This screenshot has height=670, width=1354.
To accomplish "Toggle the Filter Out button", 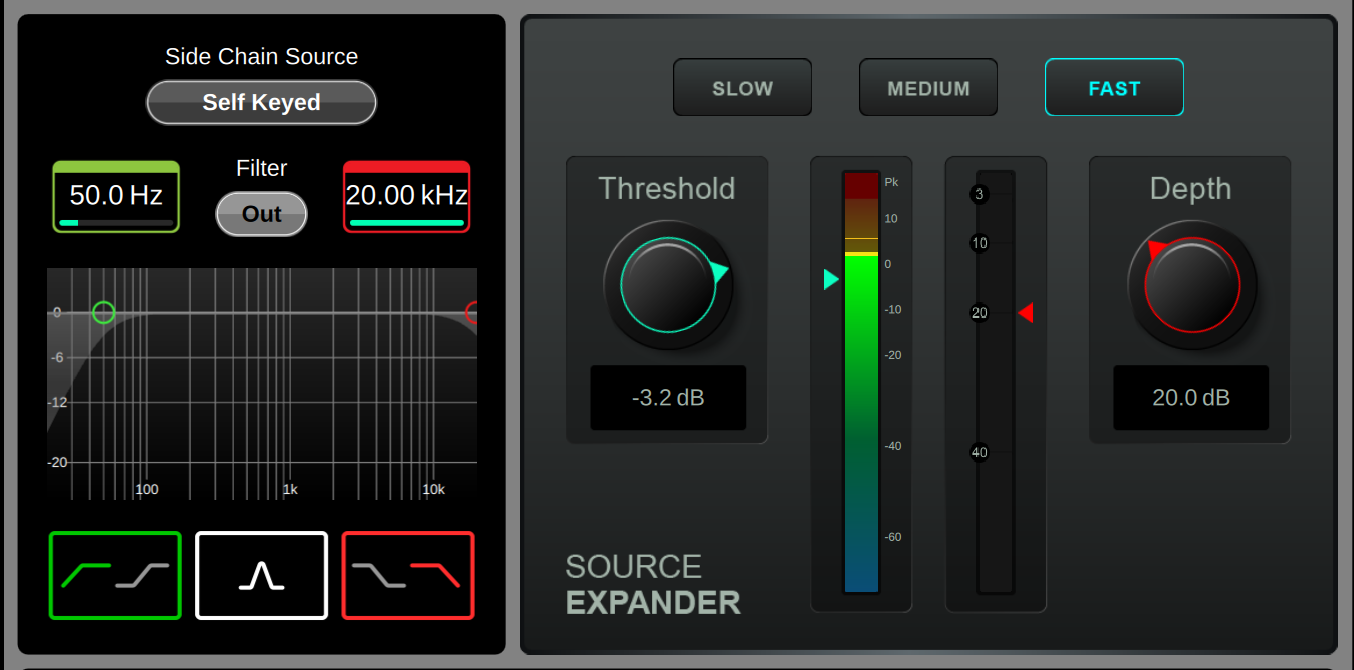I will click(x=261, y=214).
